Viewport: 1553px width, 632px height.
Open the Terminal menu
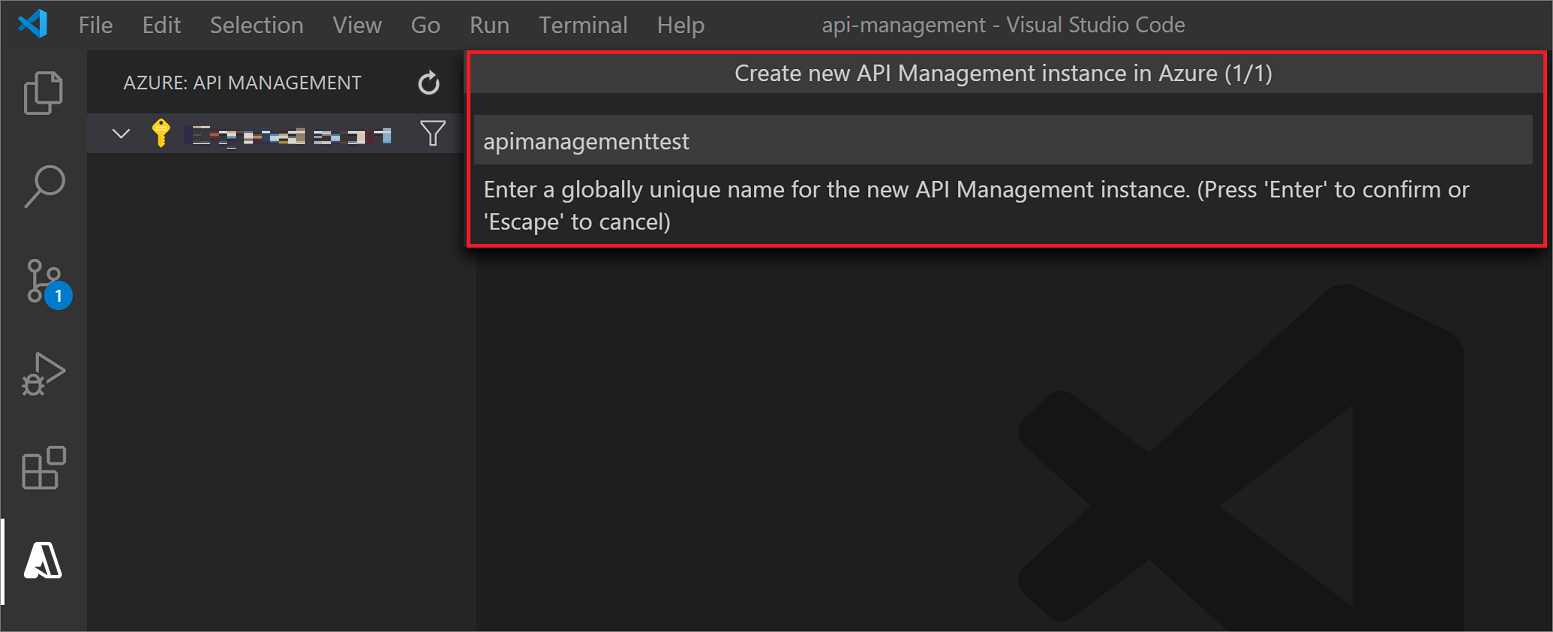(583, 24)
